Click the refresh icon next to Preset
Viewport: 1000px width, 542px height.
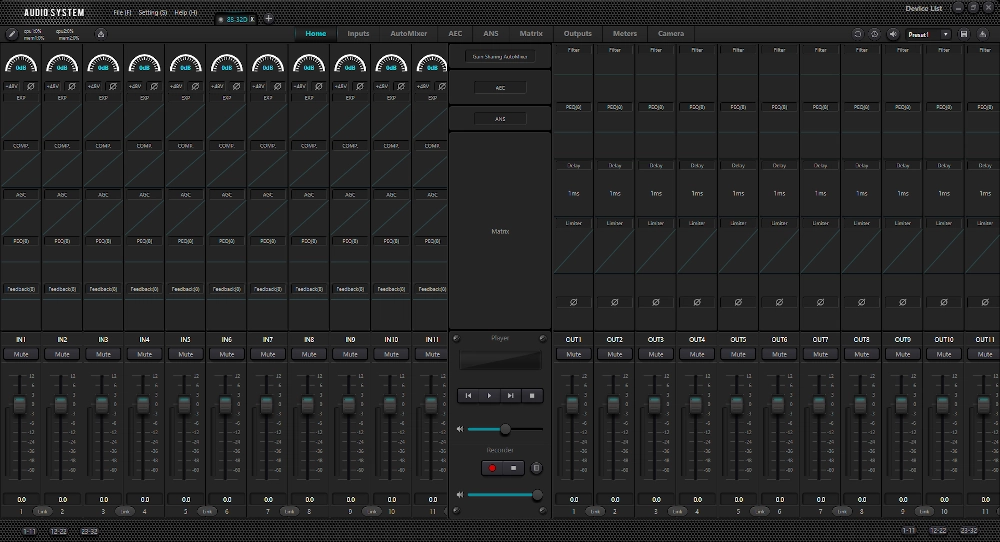point(858,34)
